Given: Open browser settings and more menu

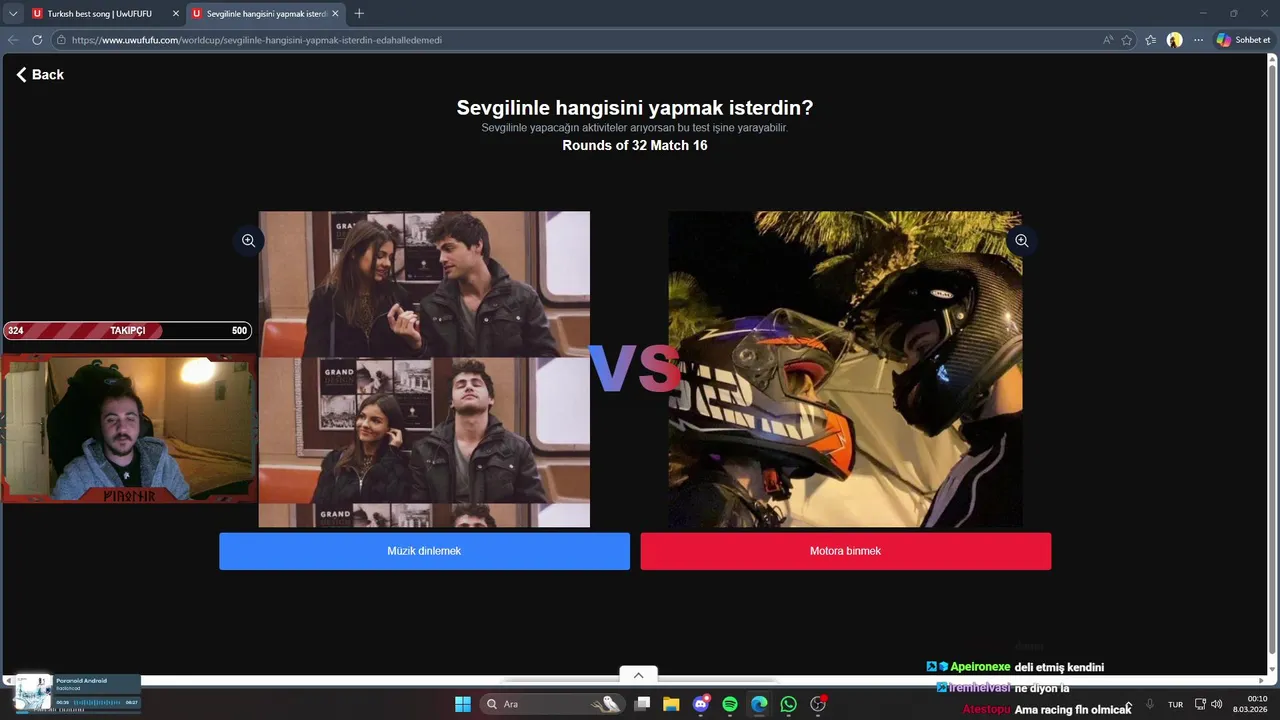Looking at the screenshot, I should (x=1198, y=40).
